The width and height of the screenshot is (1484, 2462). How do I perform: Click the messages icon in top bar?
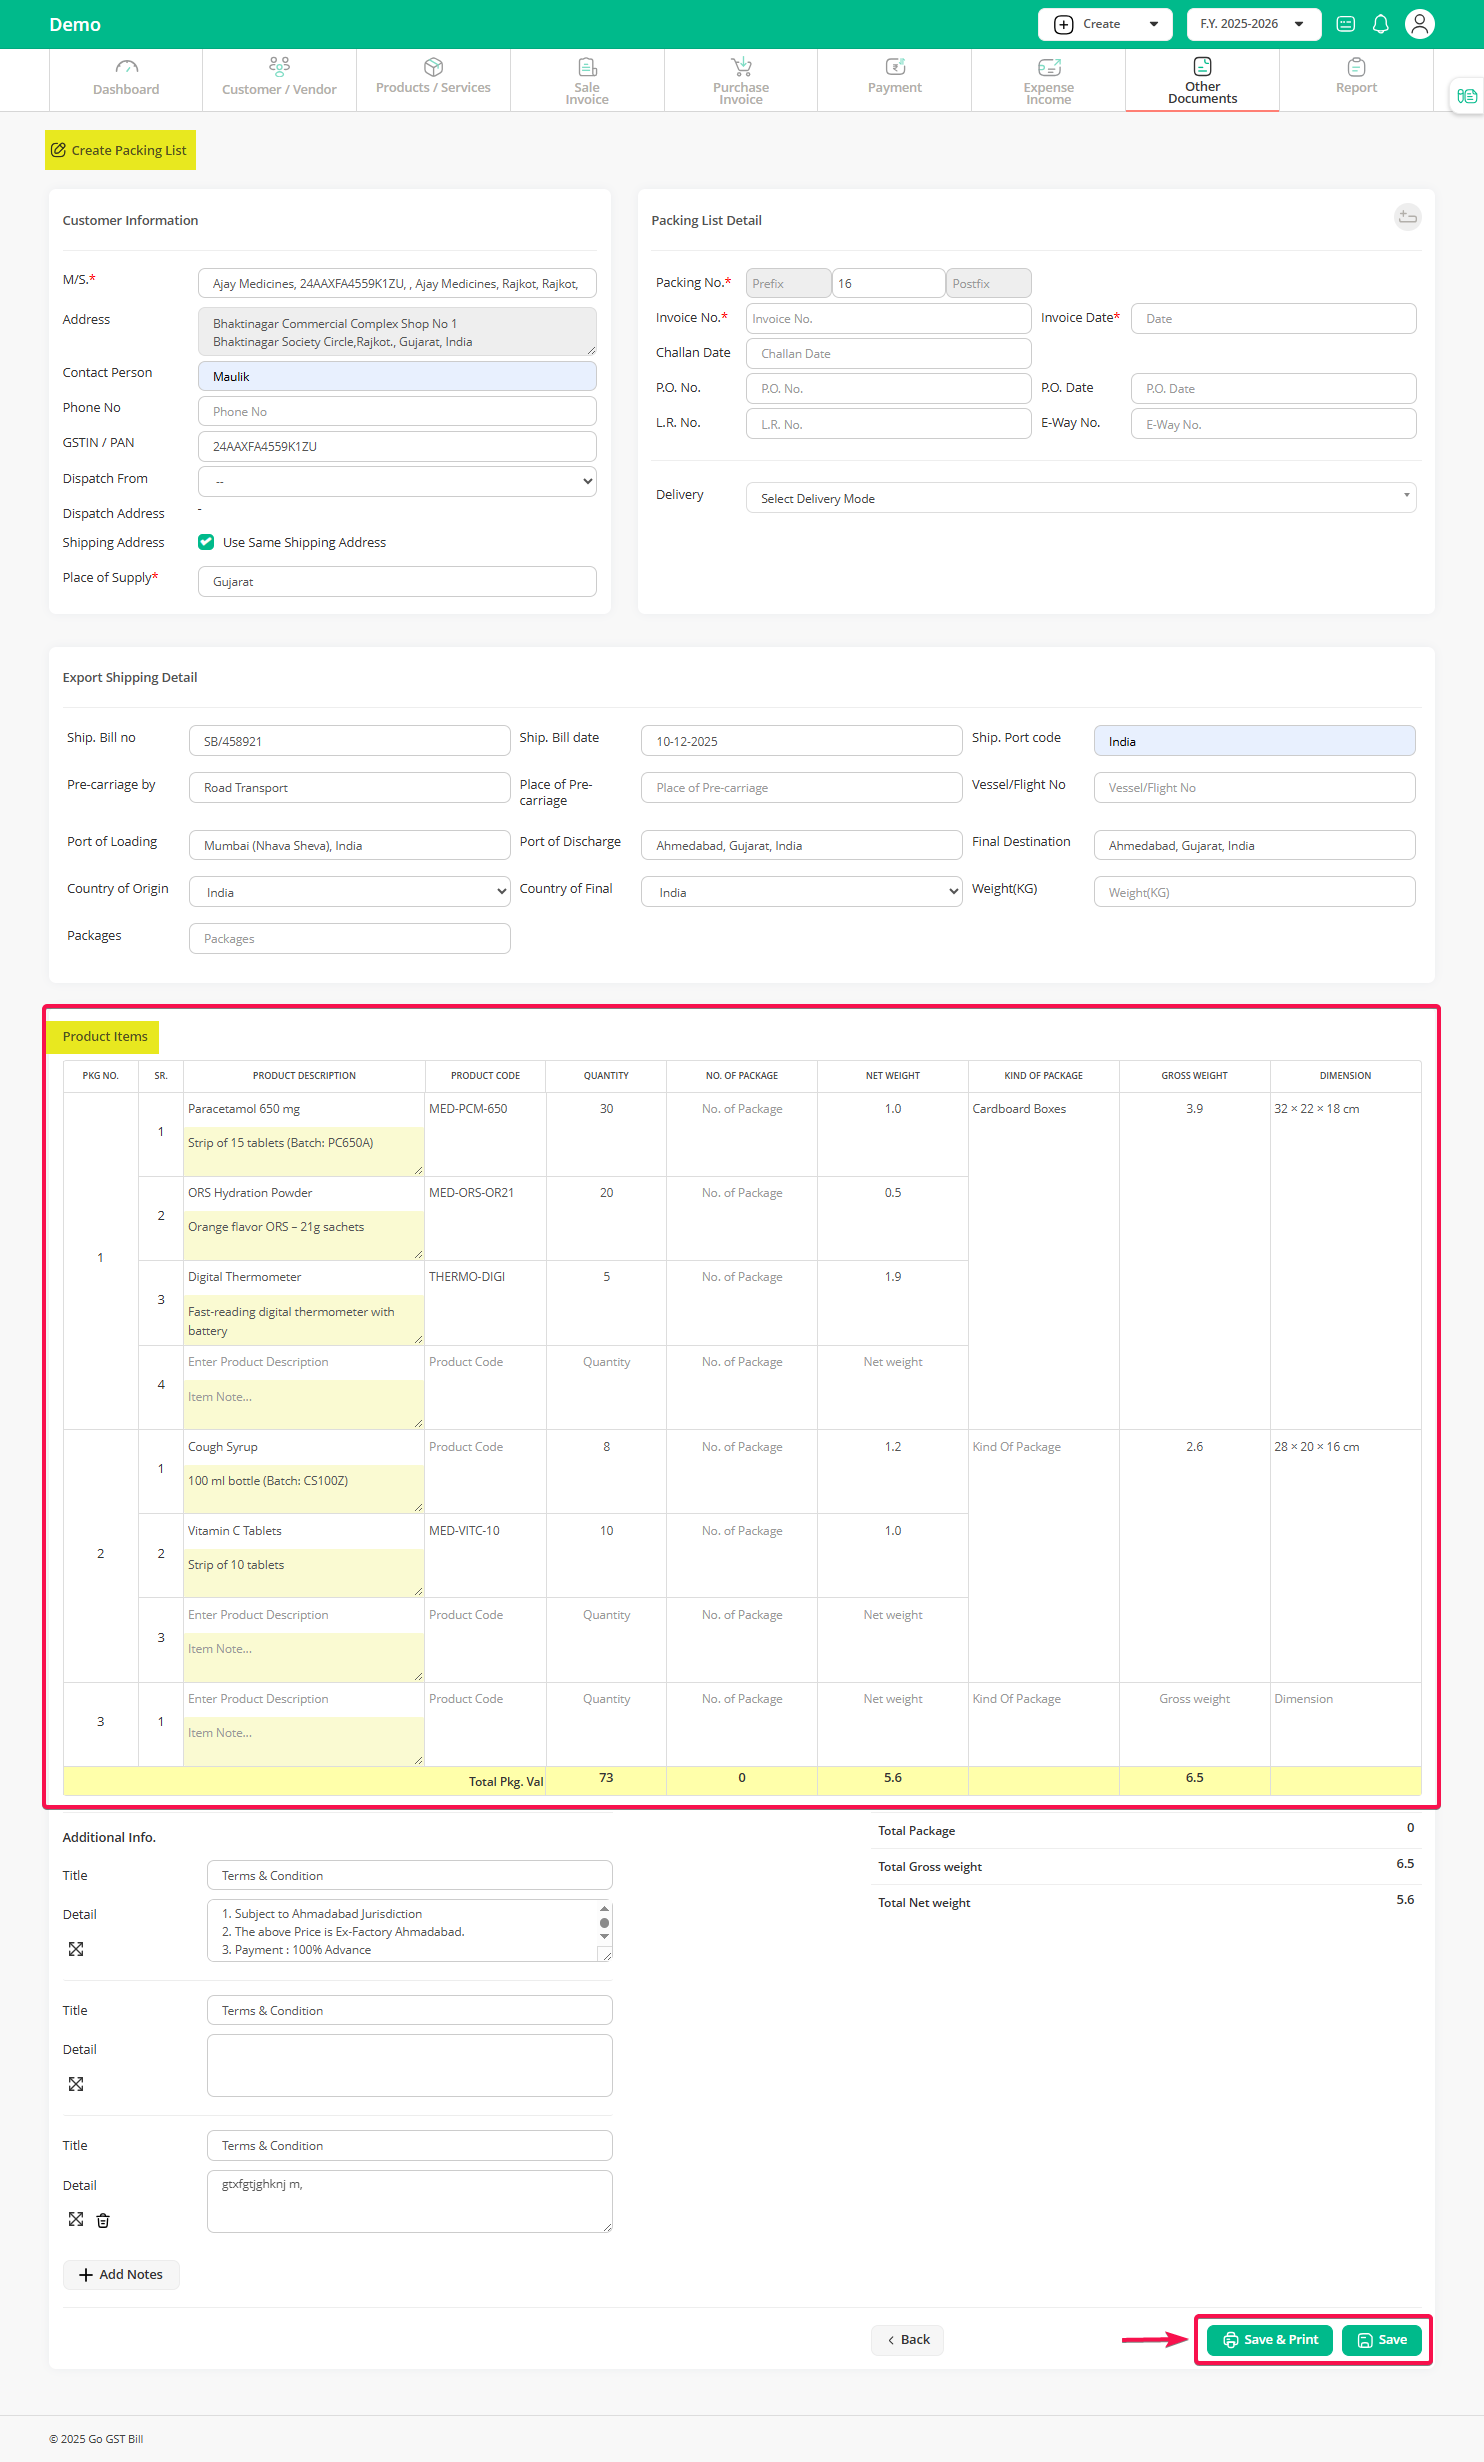coord(1345,24)
